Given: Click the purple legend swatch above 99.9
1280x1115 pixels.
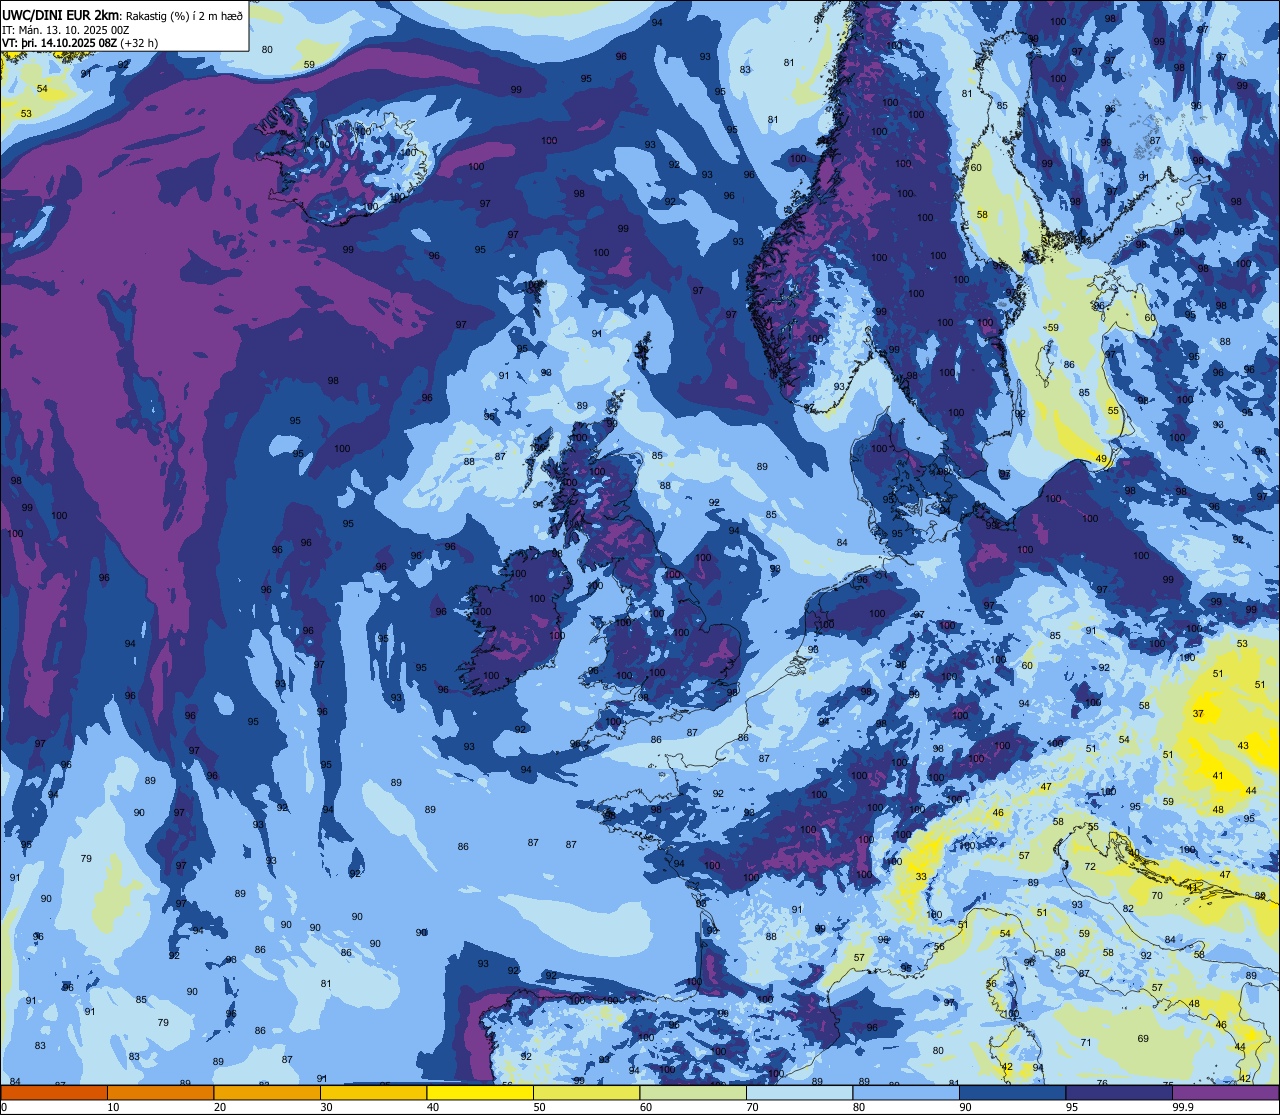Looking at the screenshot, I should click(x=1227, y=1092).
